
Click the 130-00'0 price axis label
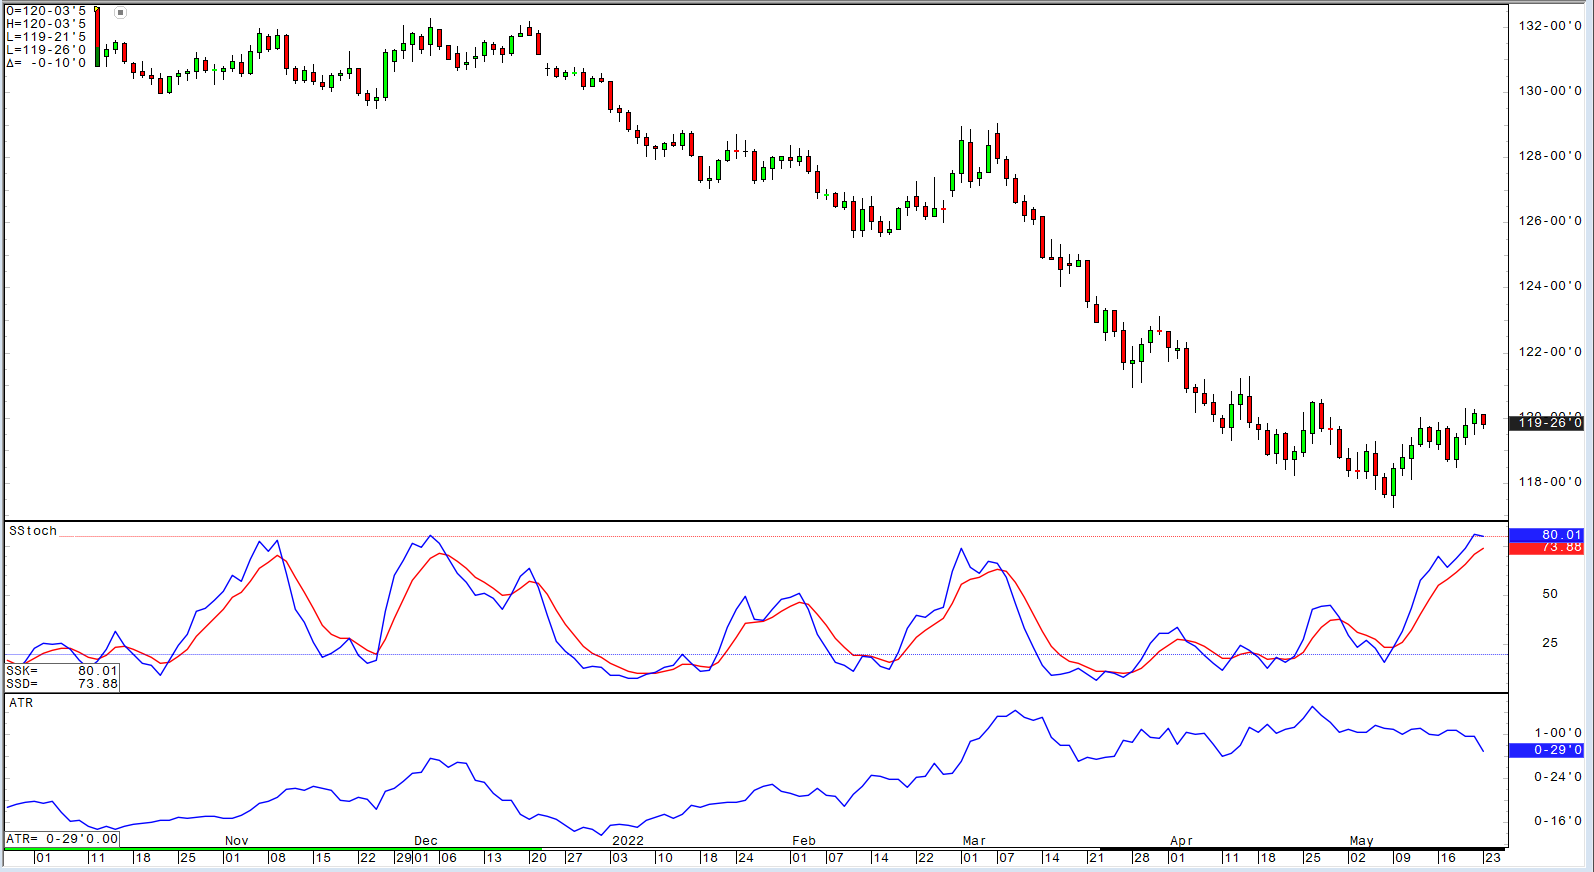click(x=1550, y=91)
